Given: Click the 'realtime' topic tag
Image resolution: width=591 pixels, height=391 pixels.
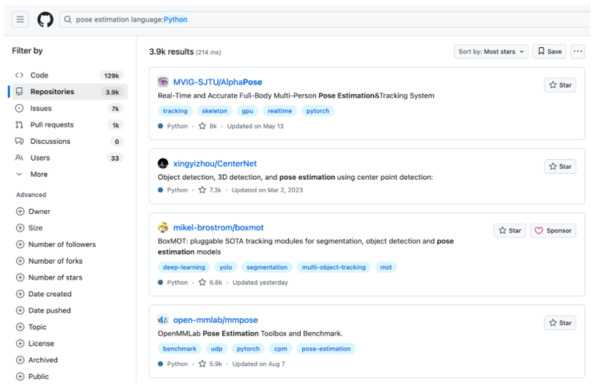Looking at the screenshot, I should tap(280, 111).
